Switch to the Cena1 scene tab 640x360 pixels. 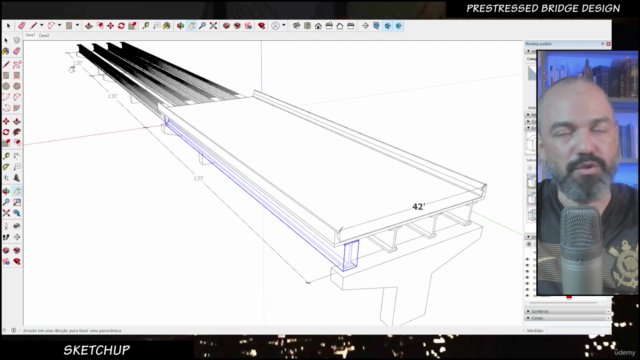tap(30, 36)
